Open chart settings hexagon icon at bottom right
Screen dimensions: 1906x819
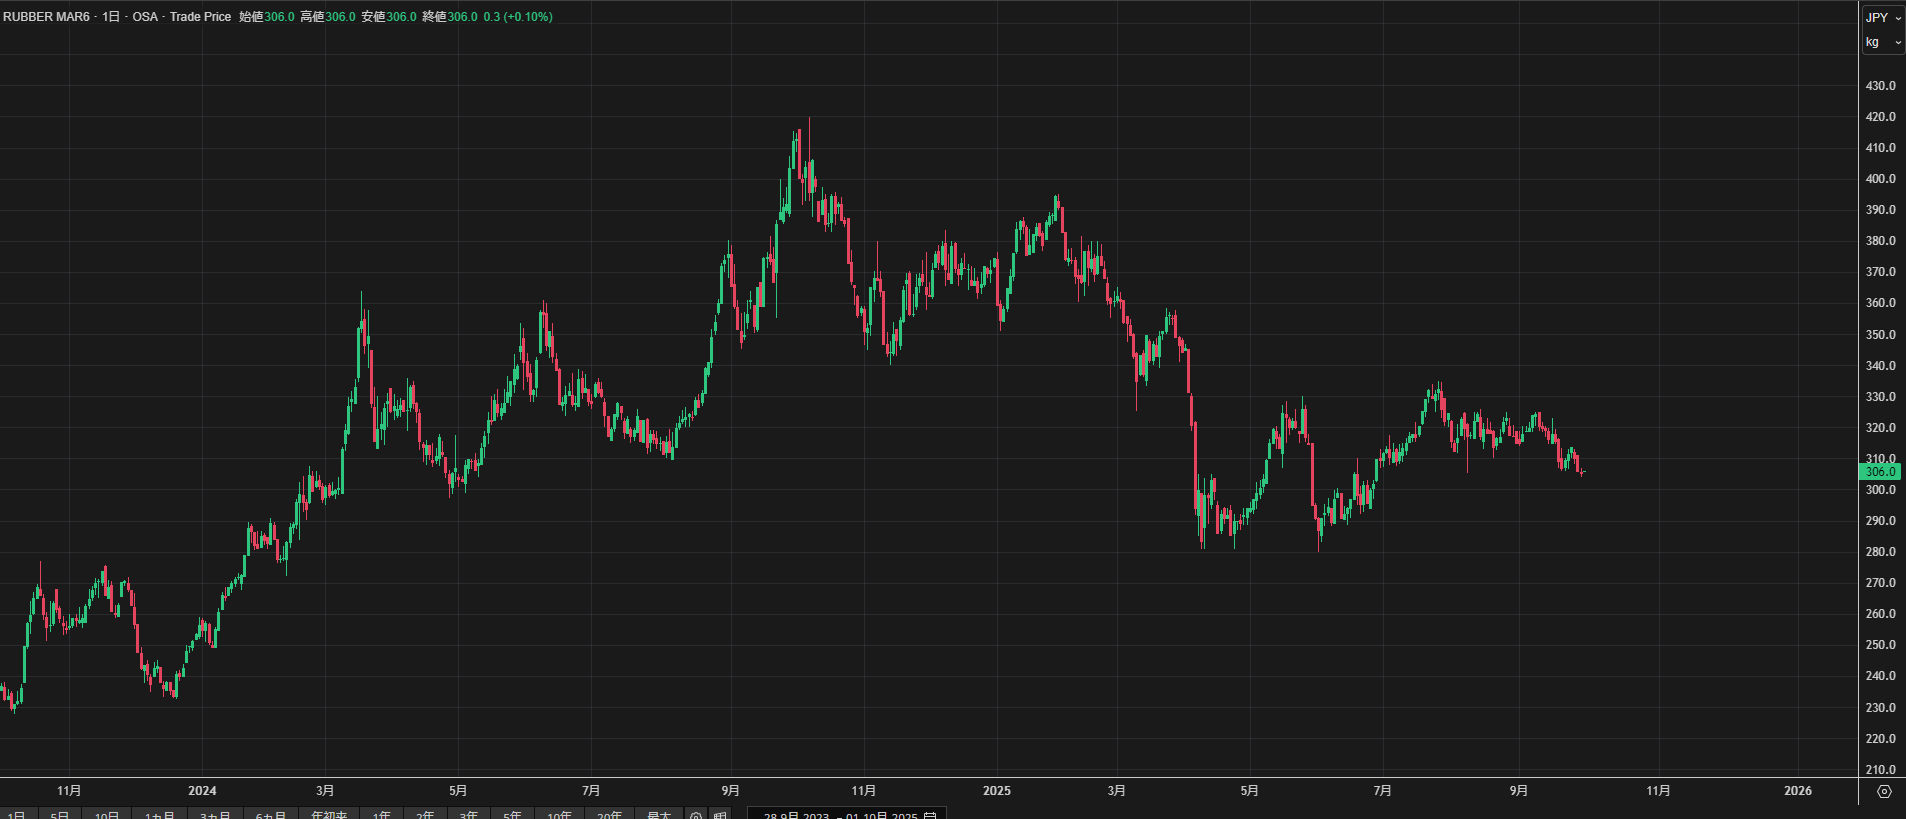[x=1884, y=791]
